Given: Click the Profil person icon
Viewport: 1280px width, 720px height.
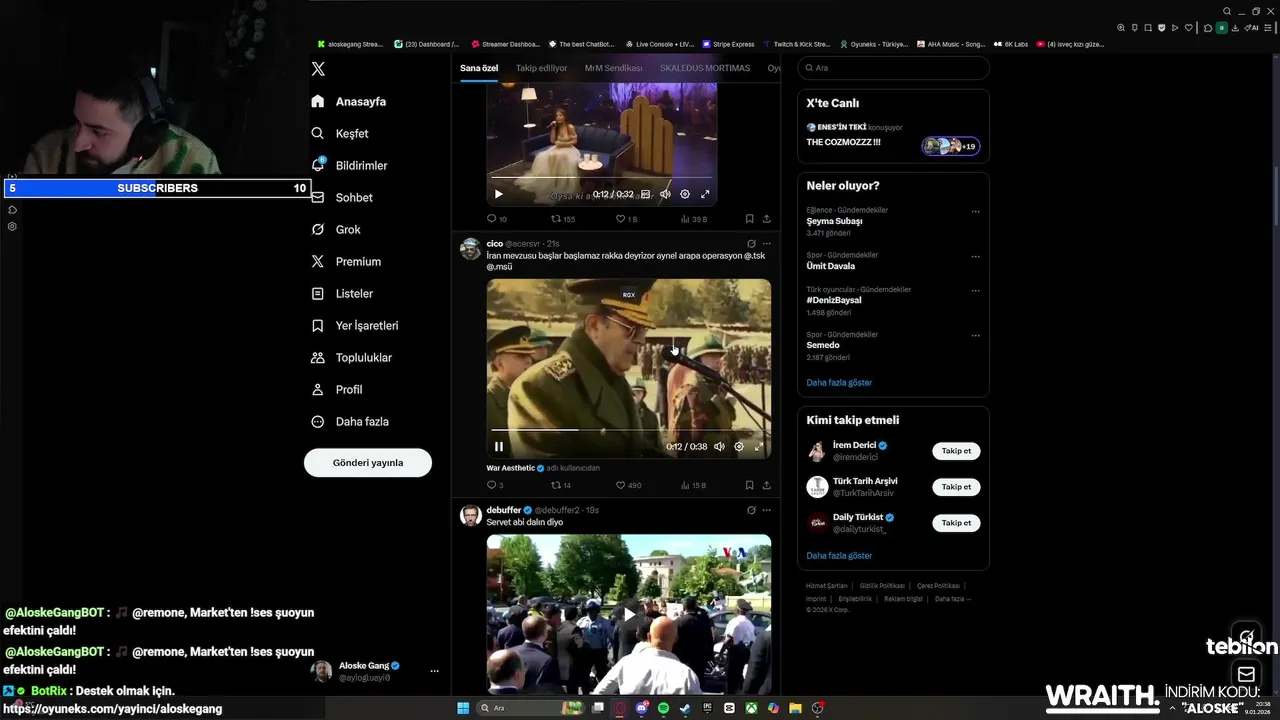Looking at the screenshot, I should 318,389.
